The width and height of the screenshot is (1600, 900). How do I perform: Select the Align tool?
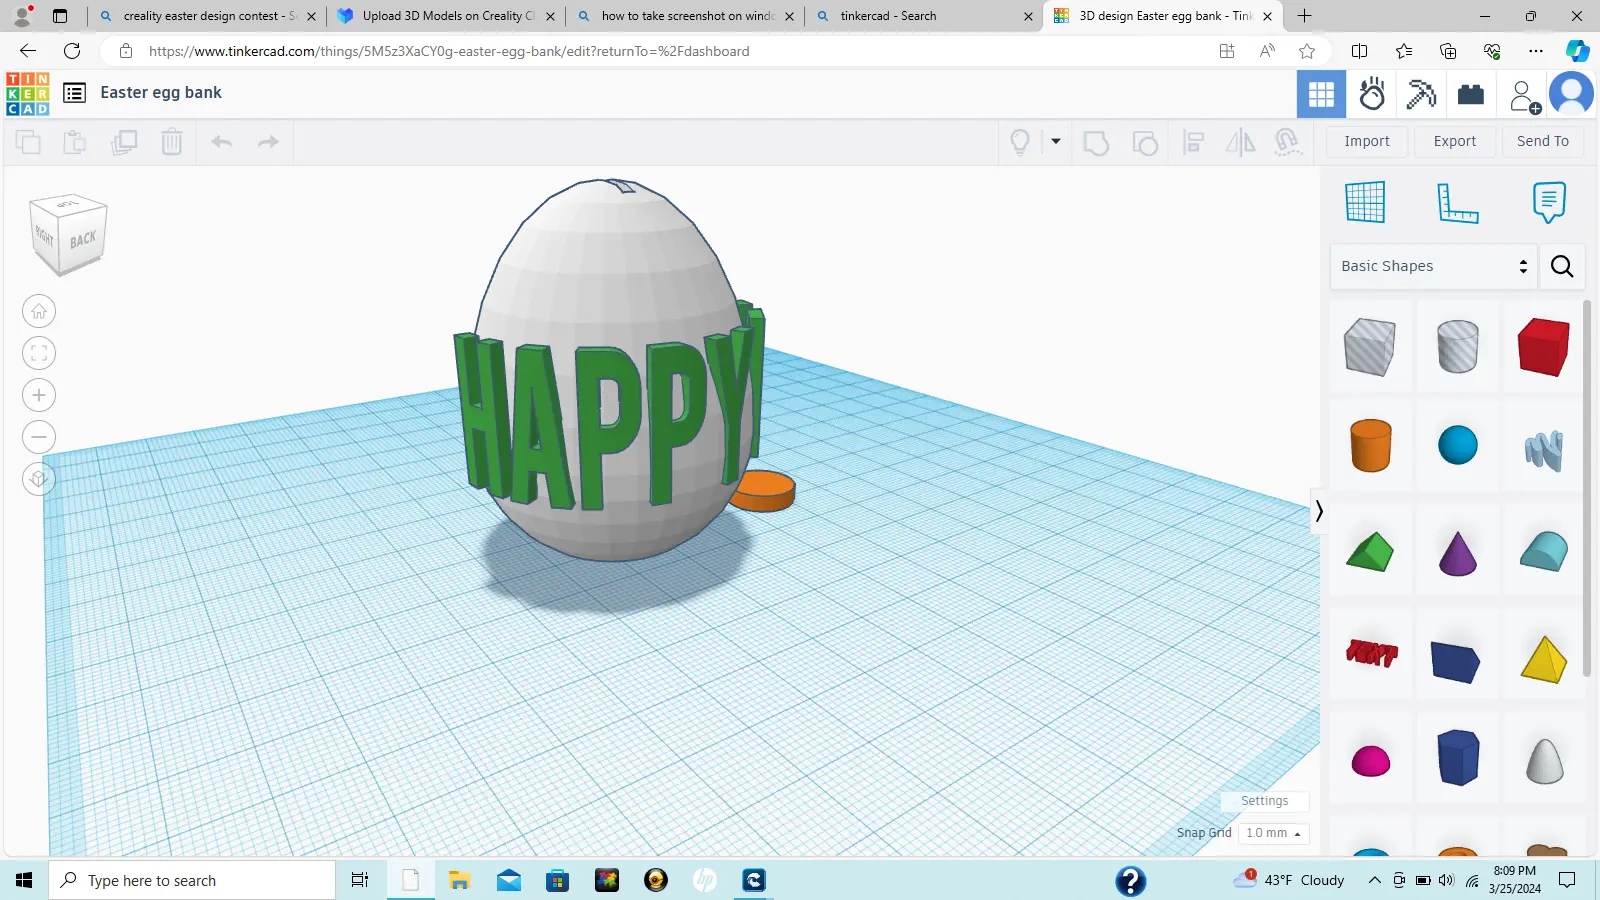(x=1193, y=141)
